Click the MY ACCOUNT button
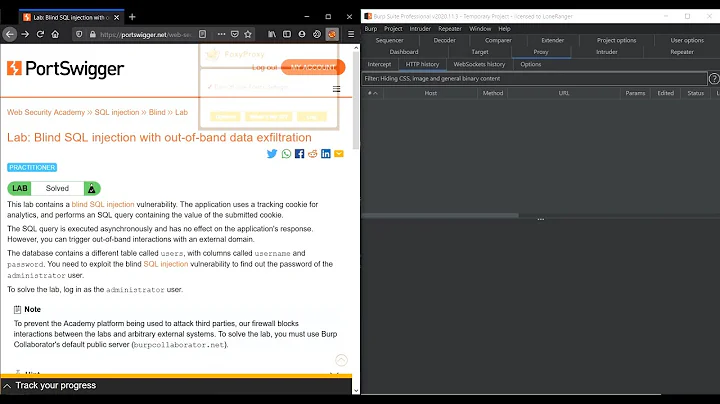 (x=313, y=67)
